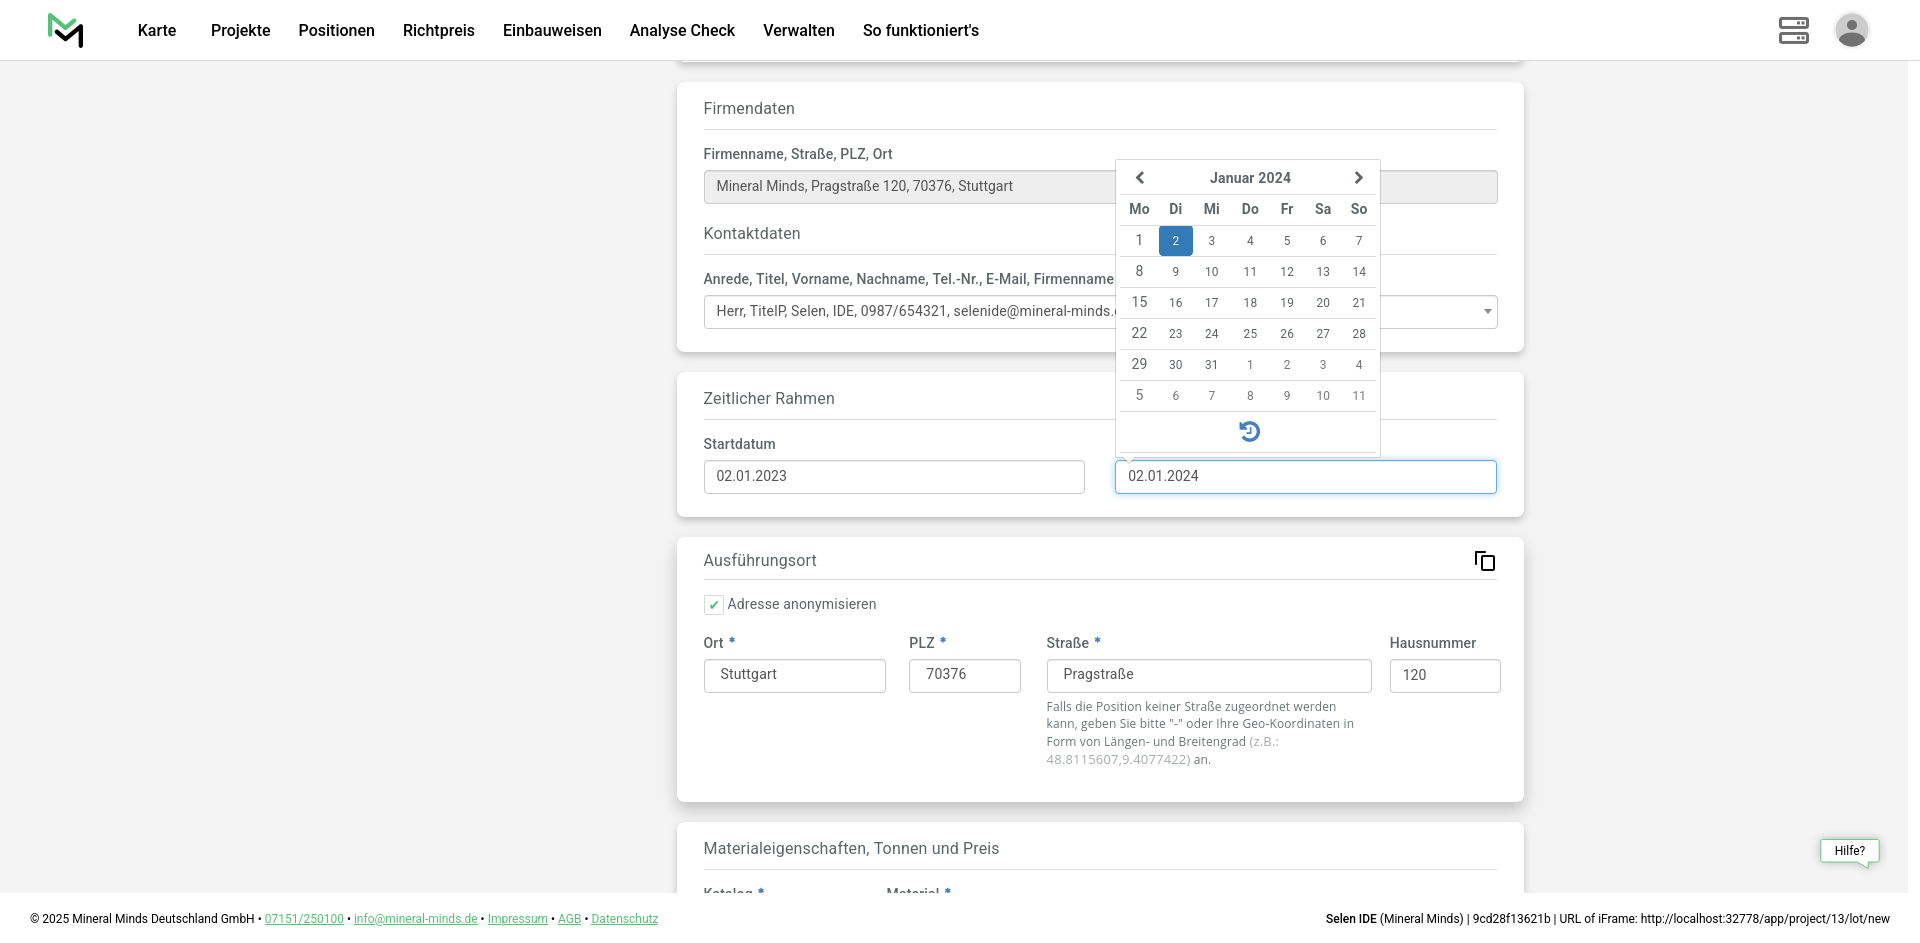
Task: Click the Straße input field
Action: point(1208,675)
